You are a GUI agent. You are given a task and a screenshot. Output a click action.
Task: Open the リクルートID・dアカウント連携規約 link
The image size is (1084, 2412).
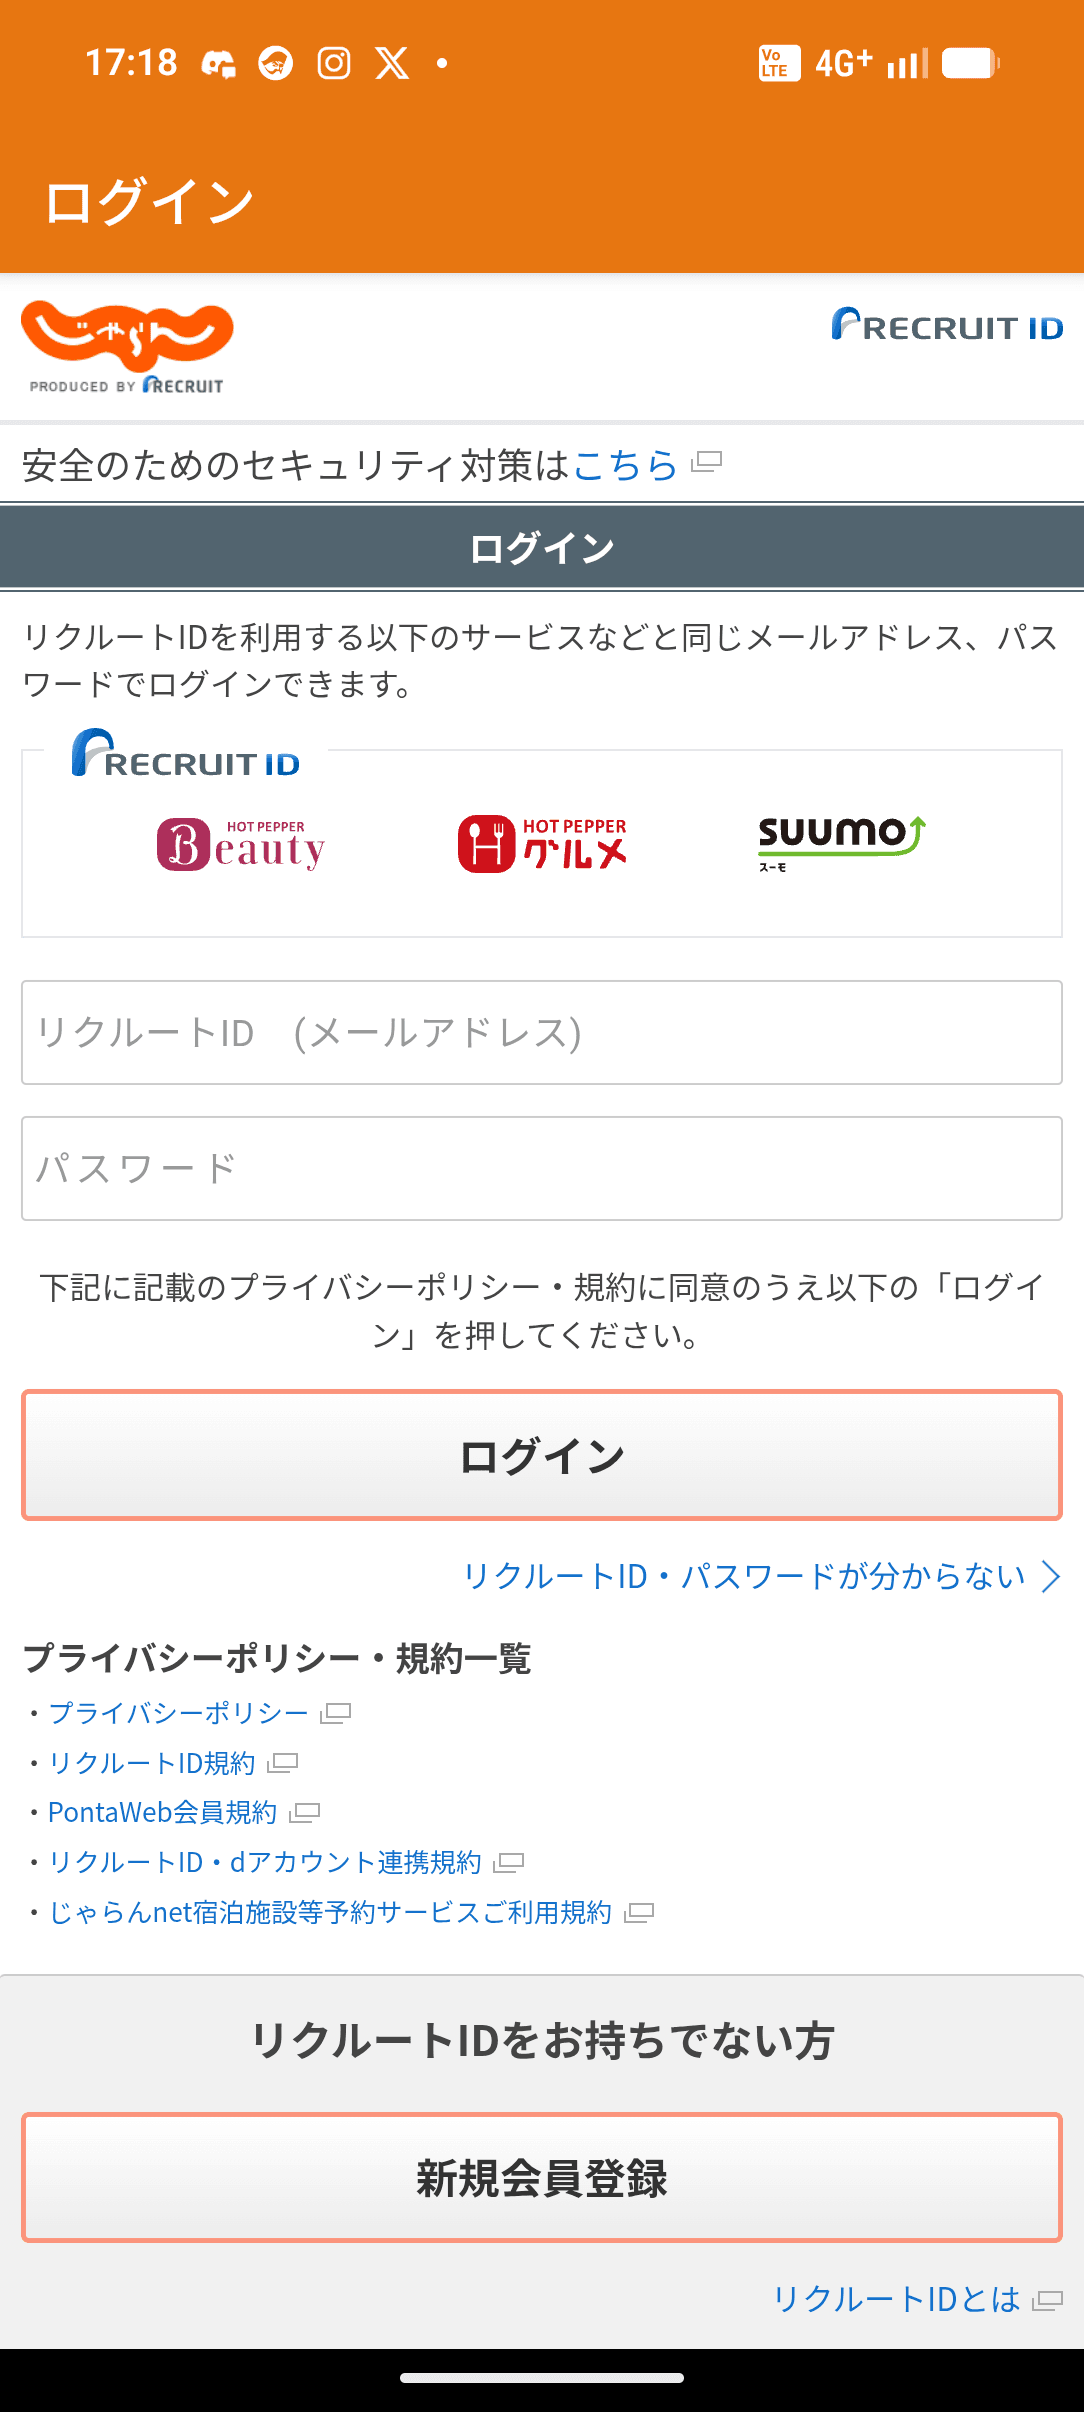click(265, 1862)
